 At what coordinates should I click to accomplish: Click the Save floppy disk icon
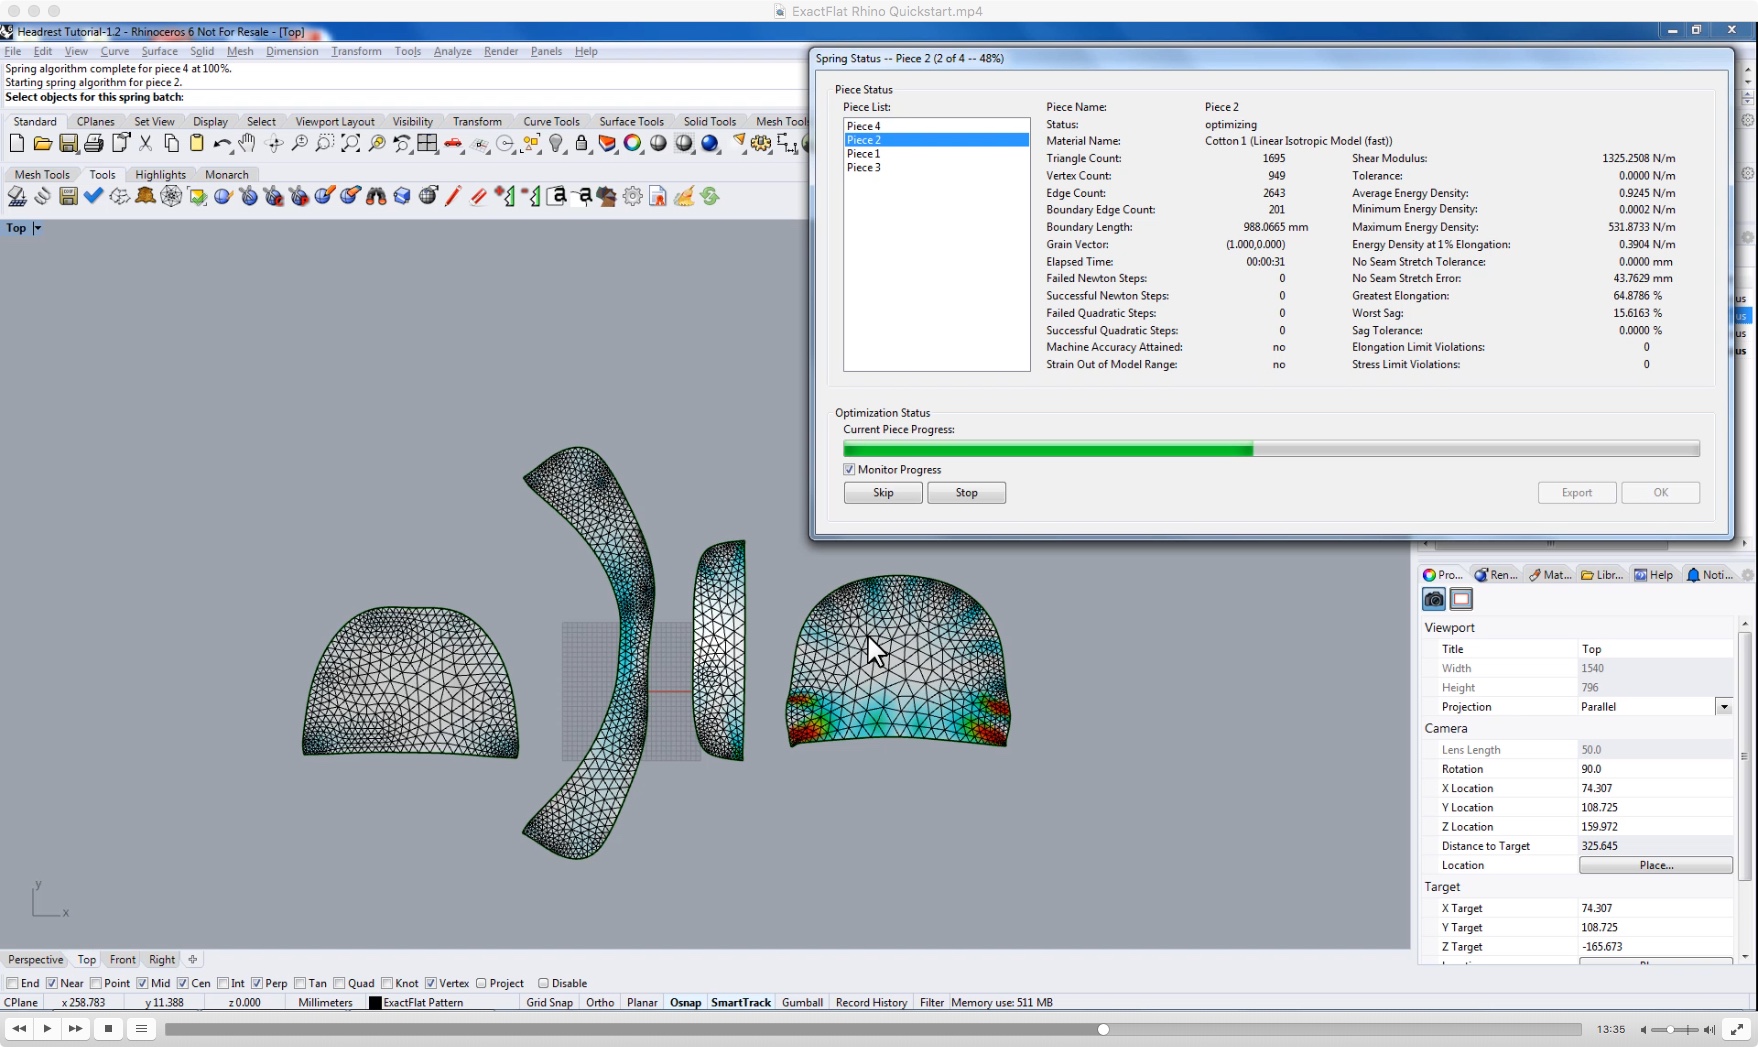[x=68, y=144]
